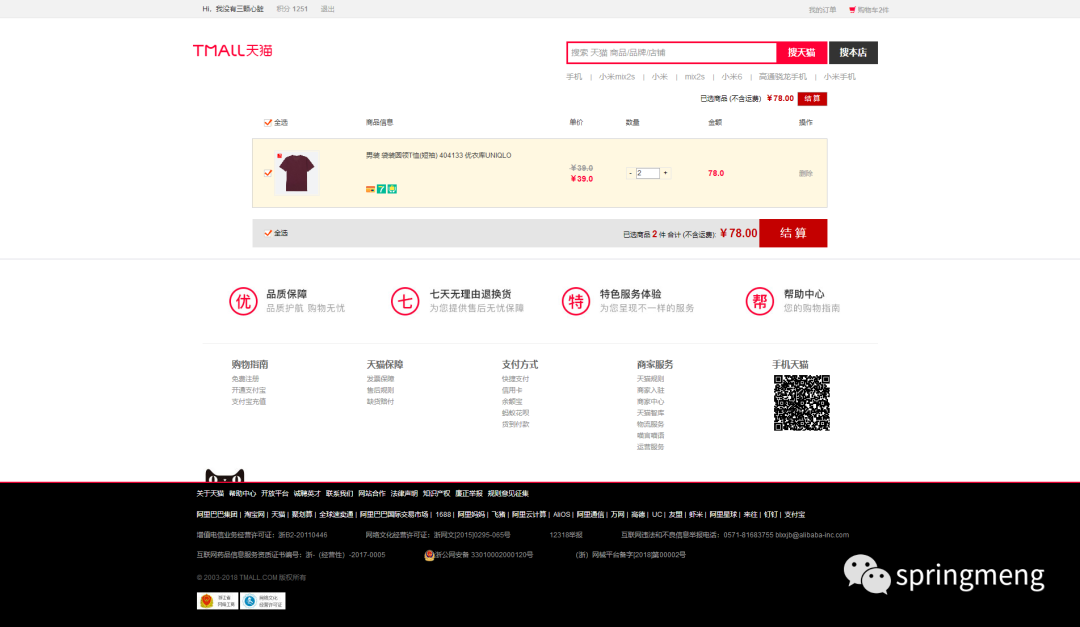Viewport: 1080px width, 627px height.
Task: Click the red 搜天猫 search button
Action: click(802, 52)
